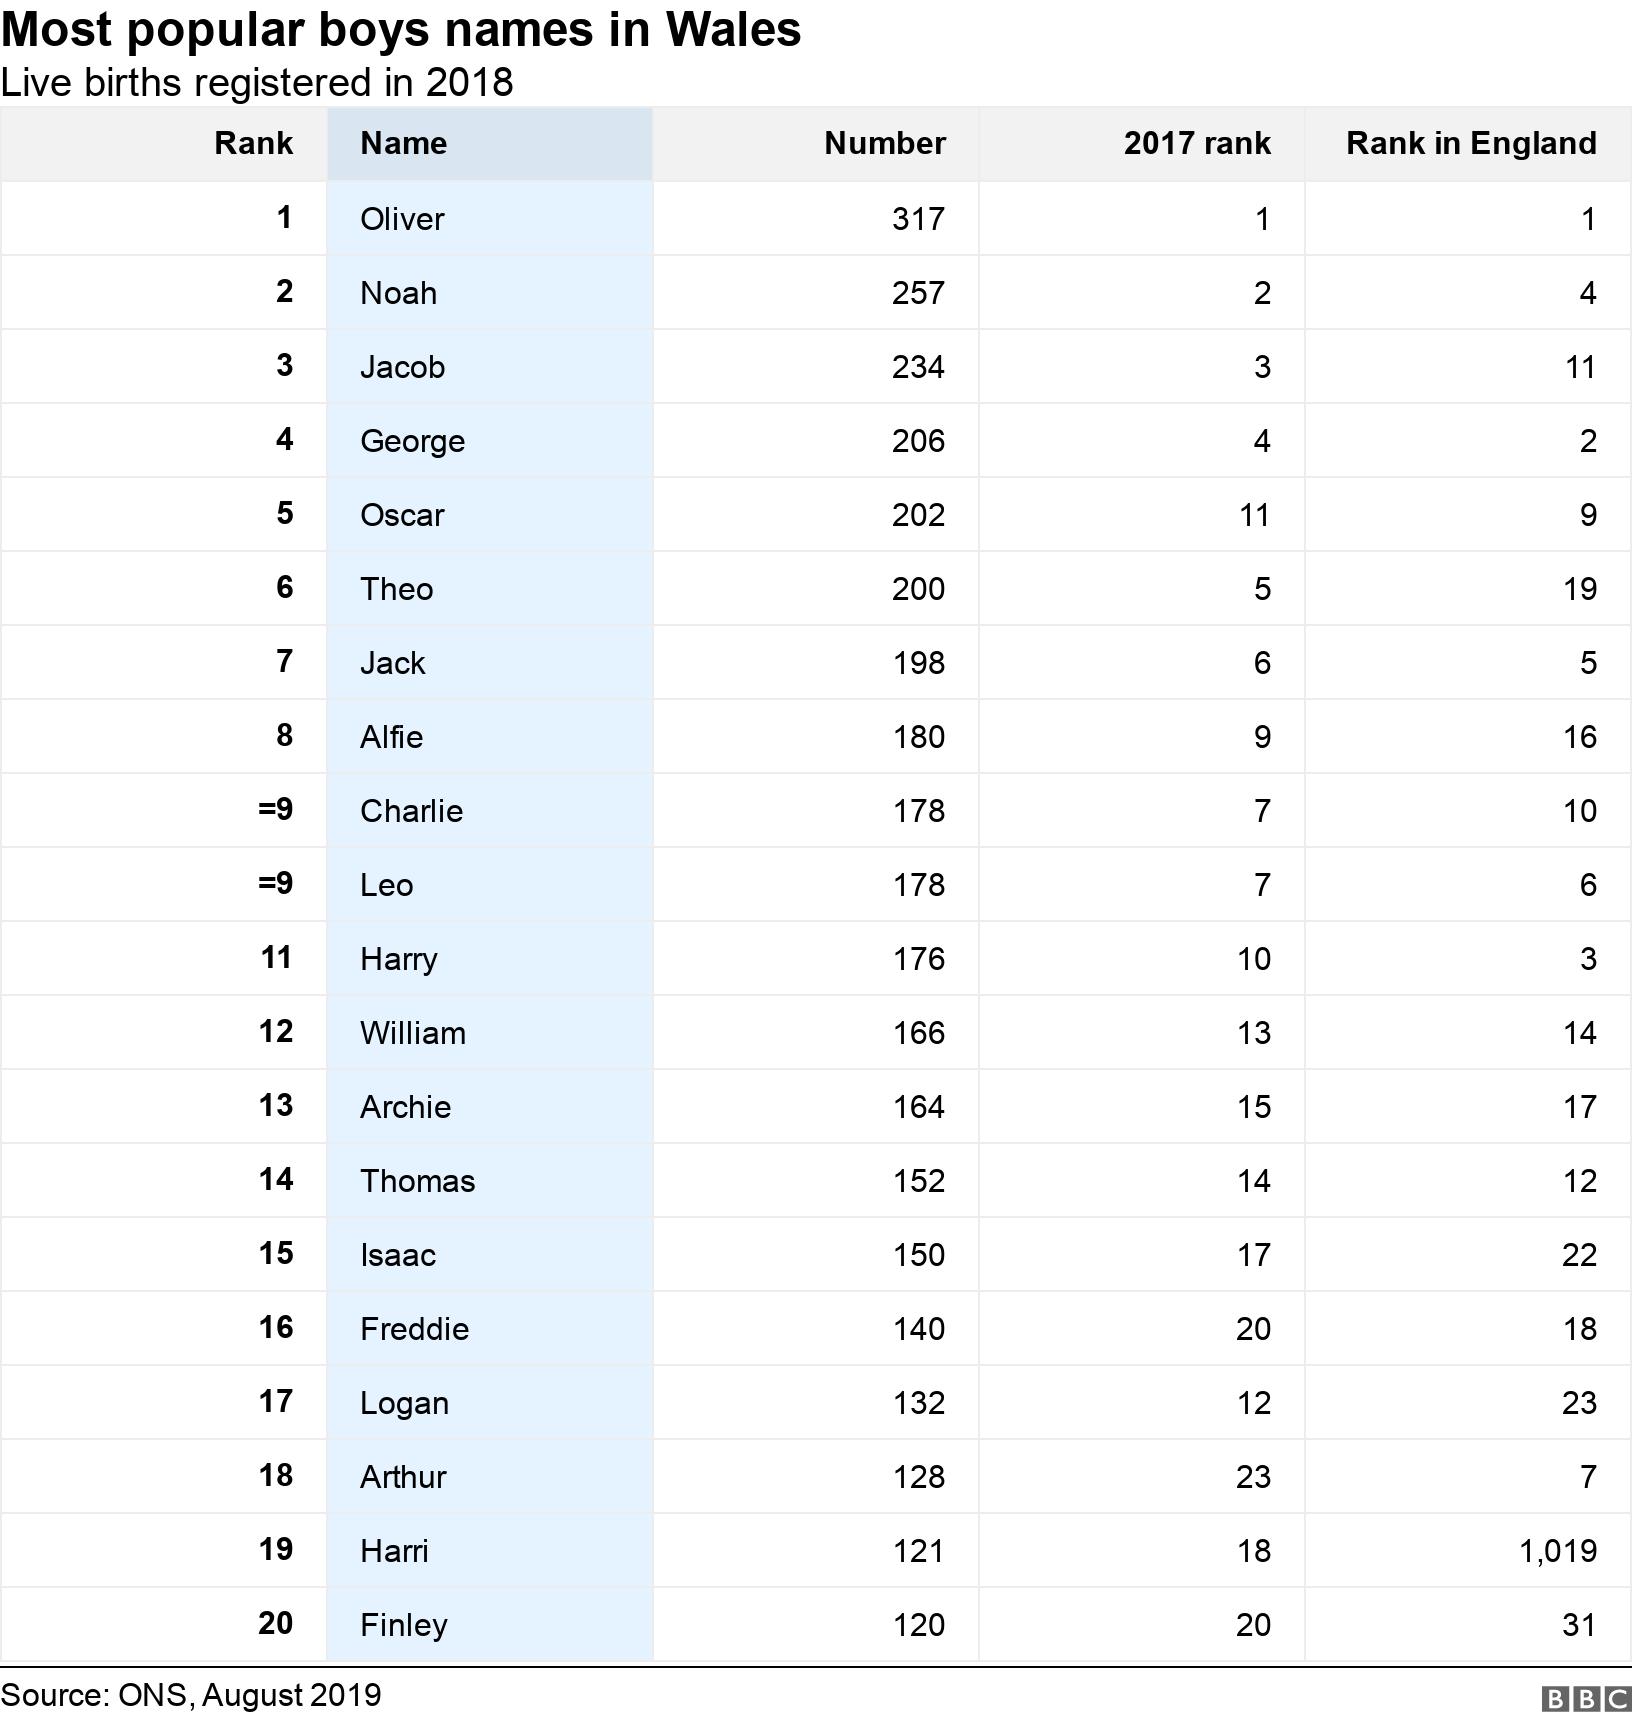Click Jack's number 198
Screen dimensions: 1632x1722
[x=918, y=662]
